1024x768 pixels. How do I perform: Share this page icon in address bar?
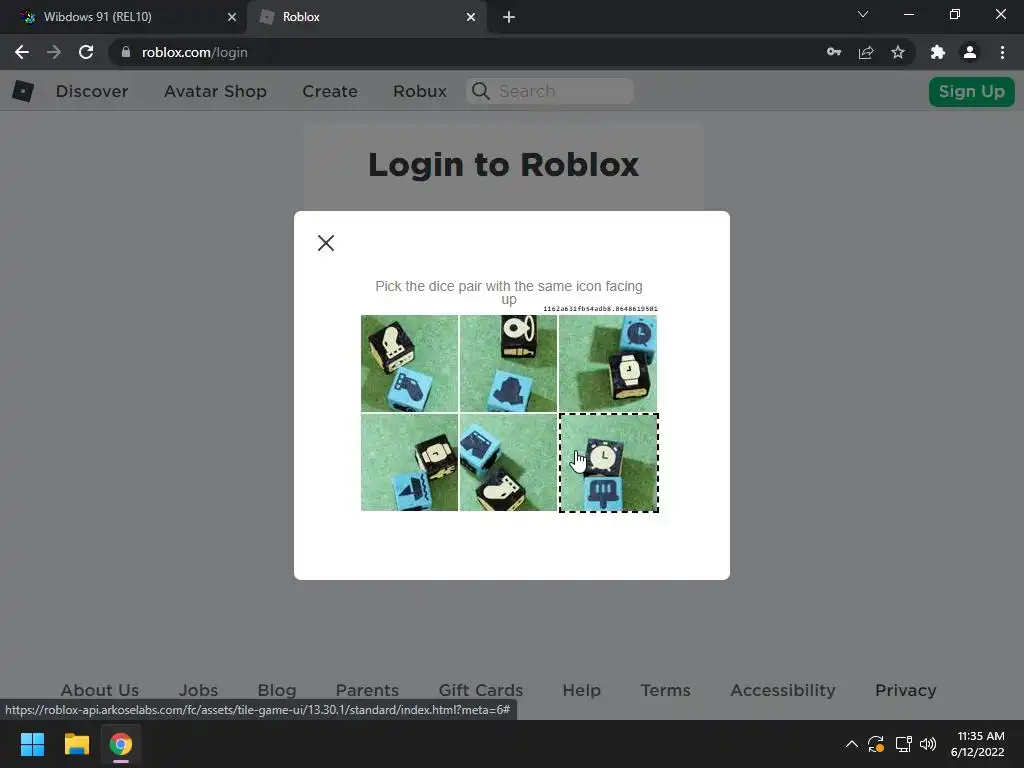866,52
